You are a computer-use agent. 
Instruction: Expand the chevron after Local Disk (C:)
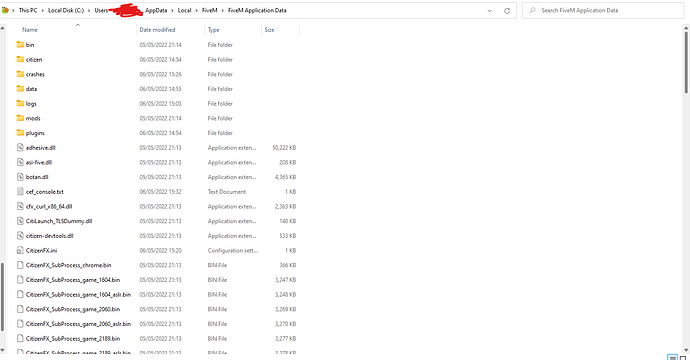(x=88, y=11)
